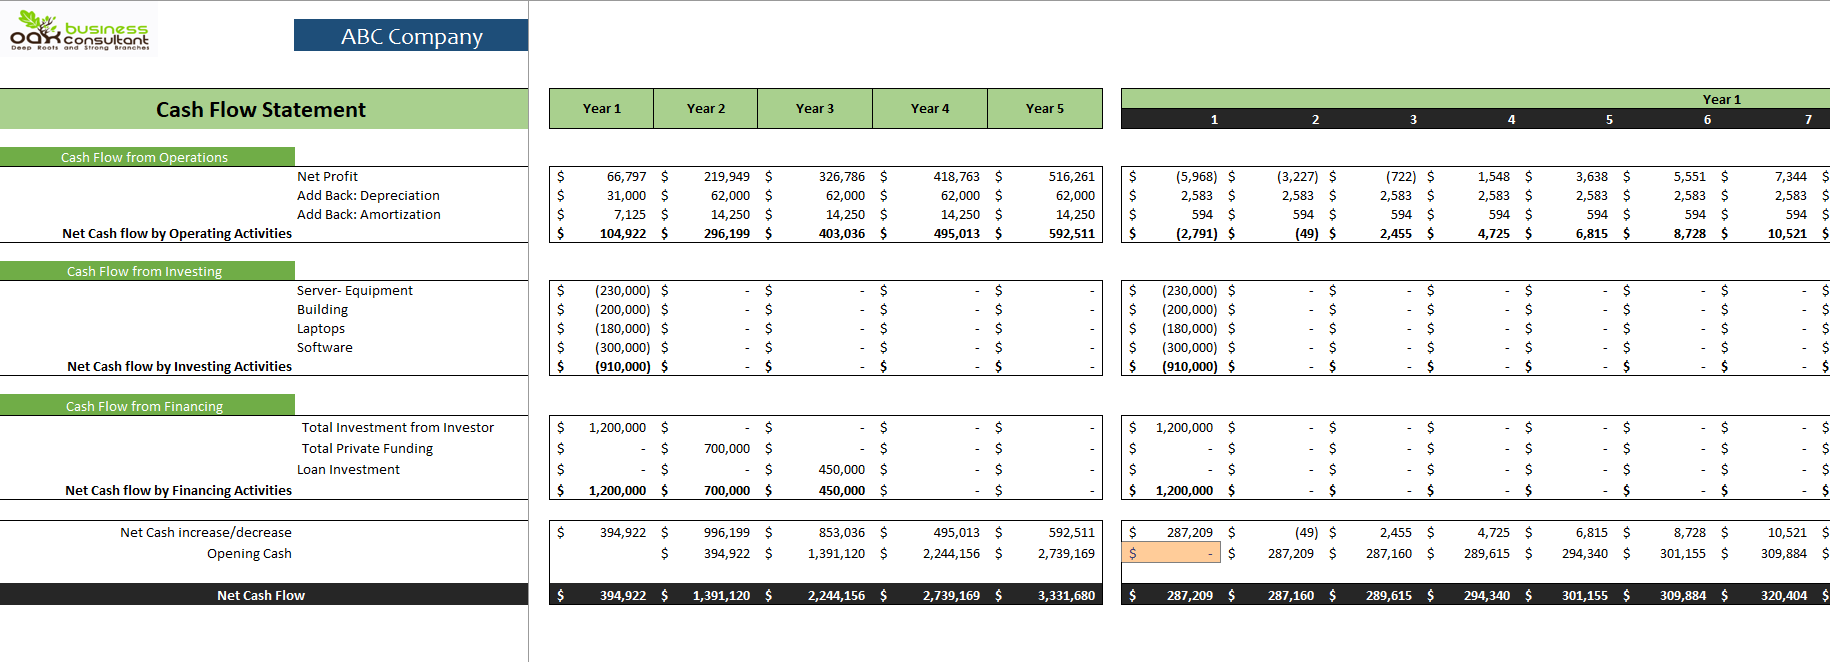Select Year 3 Opening Cash 1,391,120
The width and height of the screenshot is (1830, 662).
tap(836, 553)
